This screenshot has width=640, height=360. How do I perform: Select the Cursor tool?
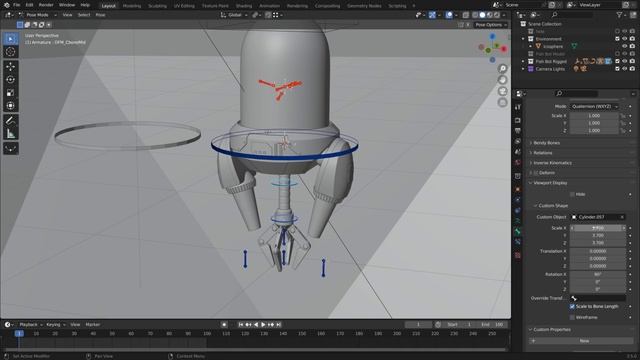point(11,52)
